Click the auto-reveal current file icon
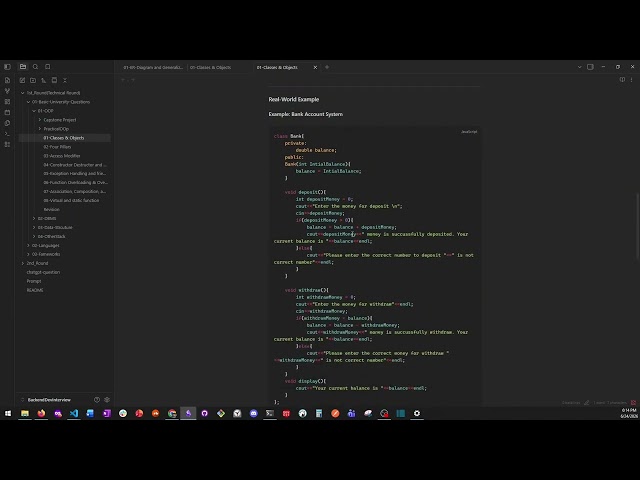The image size is (640, 480). [x=54, y=80]
